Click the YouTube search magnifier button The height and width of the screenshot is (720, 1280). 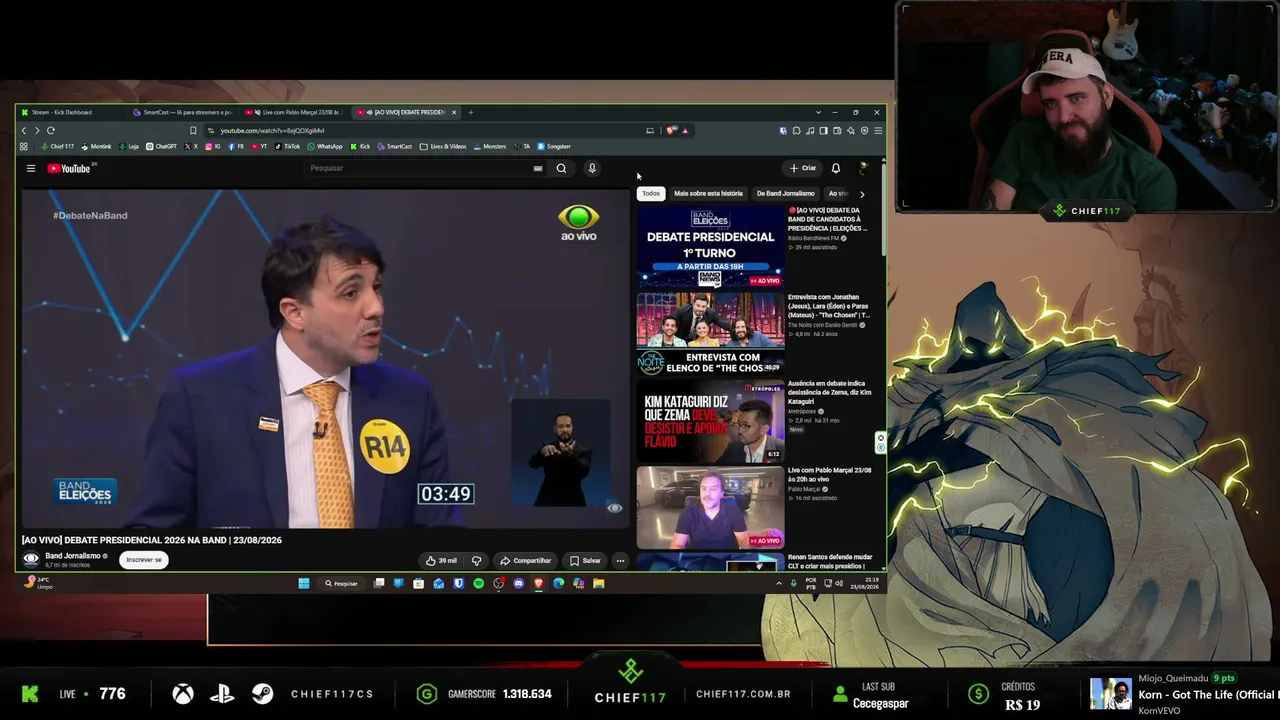coord(561,168)
